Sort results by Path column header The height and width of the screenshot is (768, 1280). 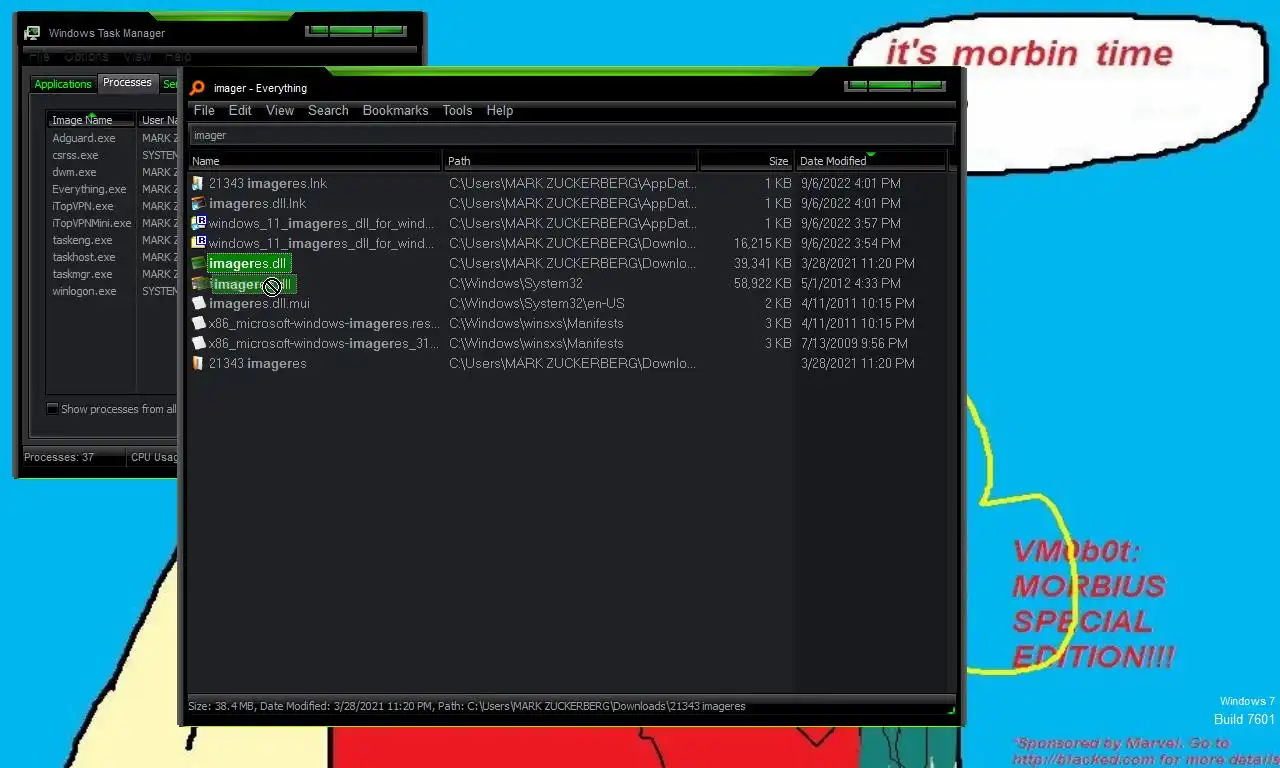pos(570,161)
